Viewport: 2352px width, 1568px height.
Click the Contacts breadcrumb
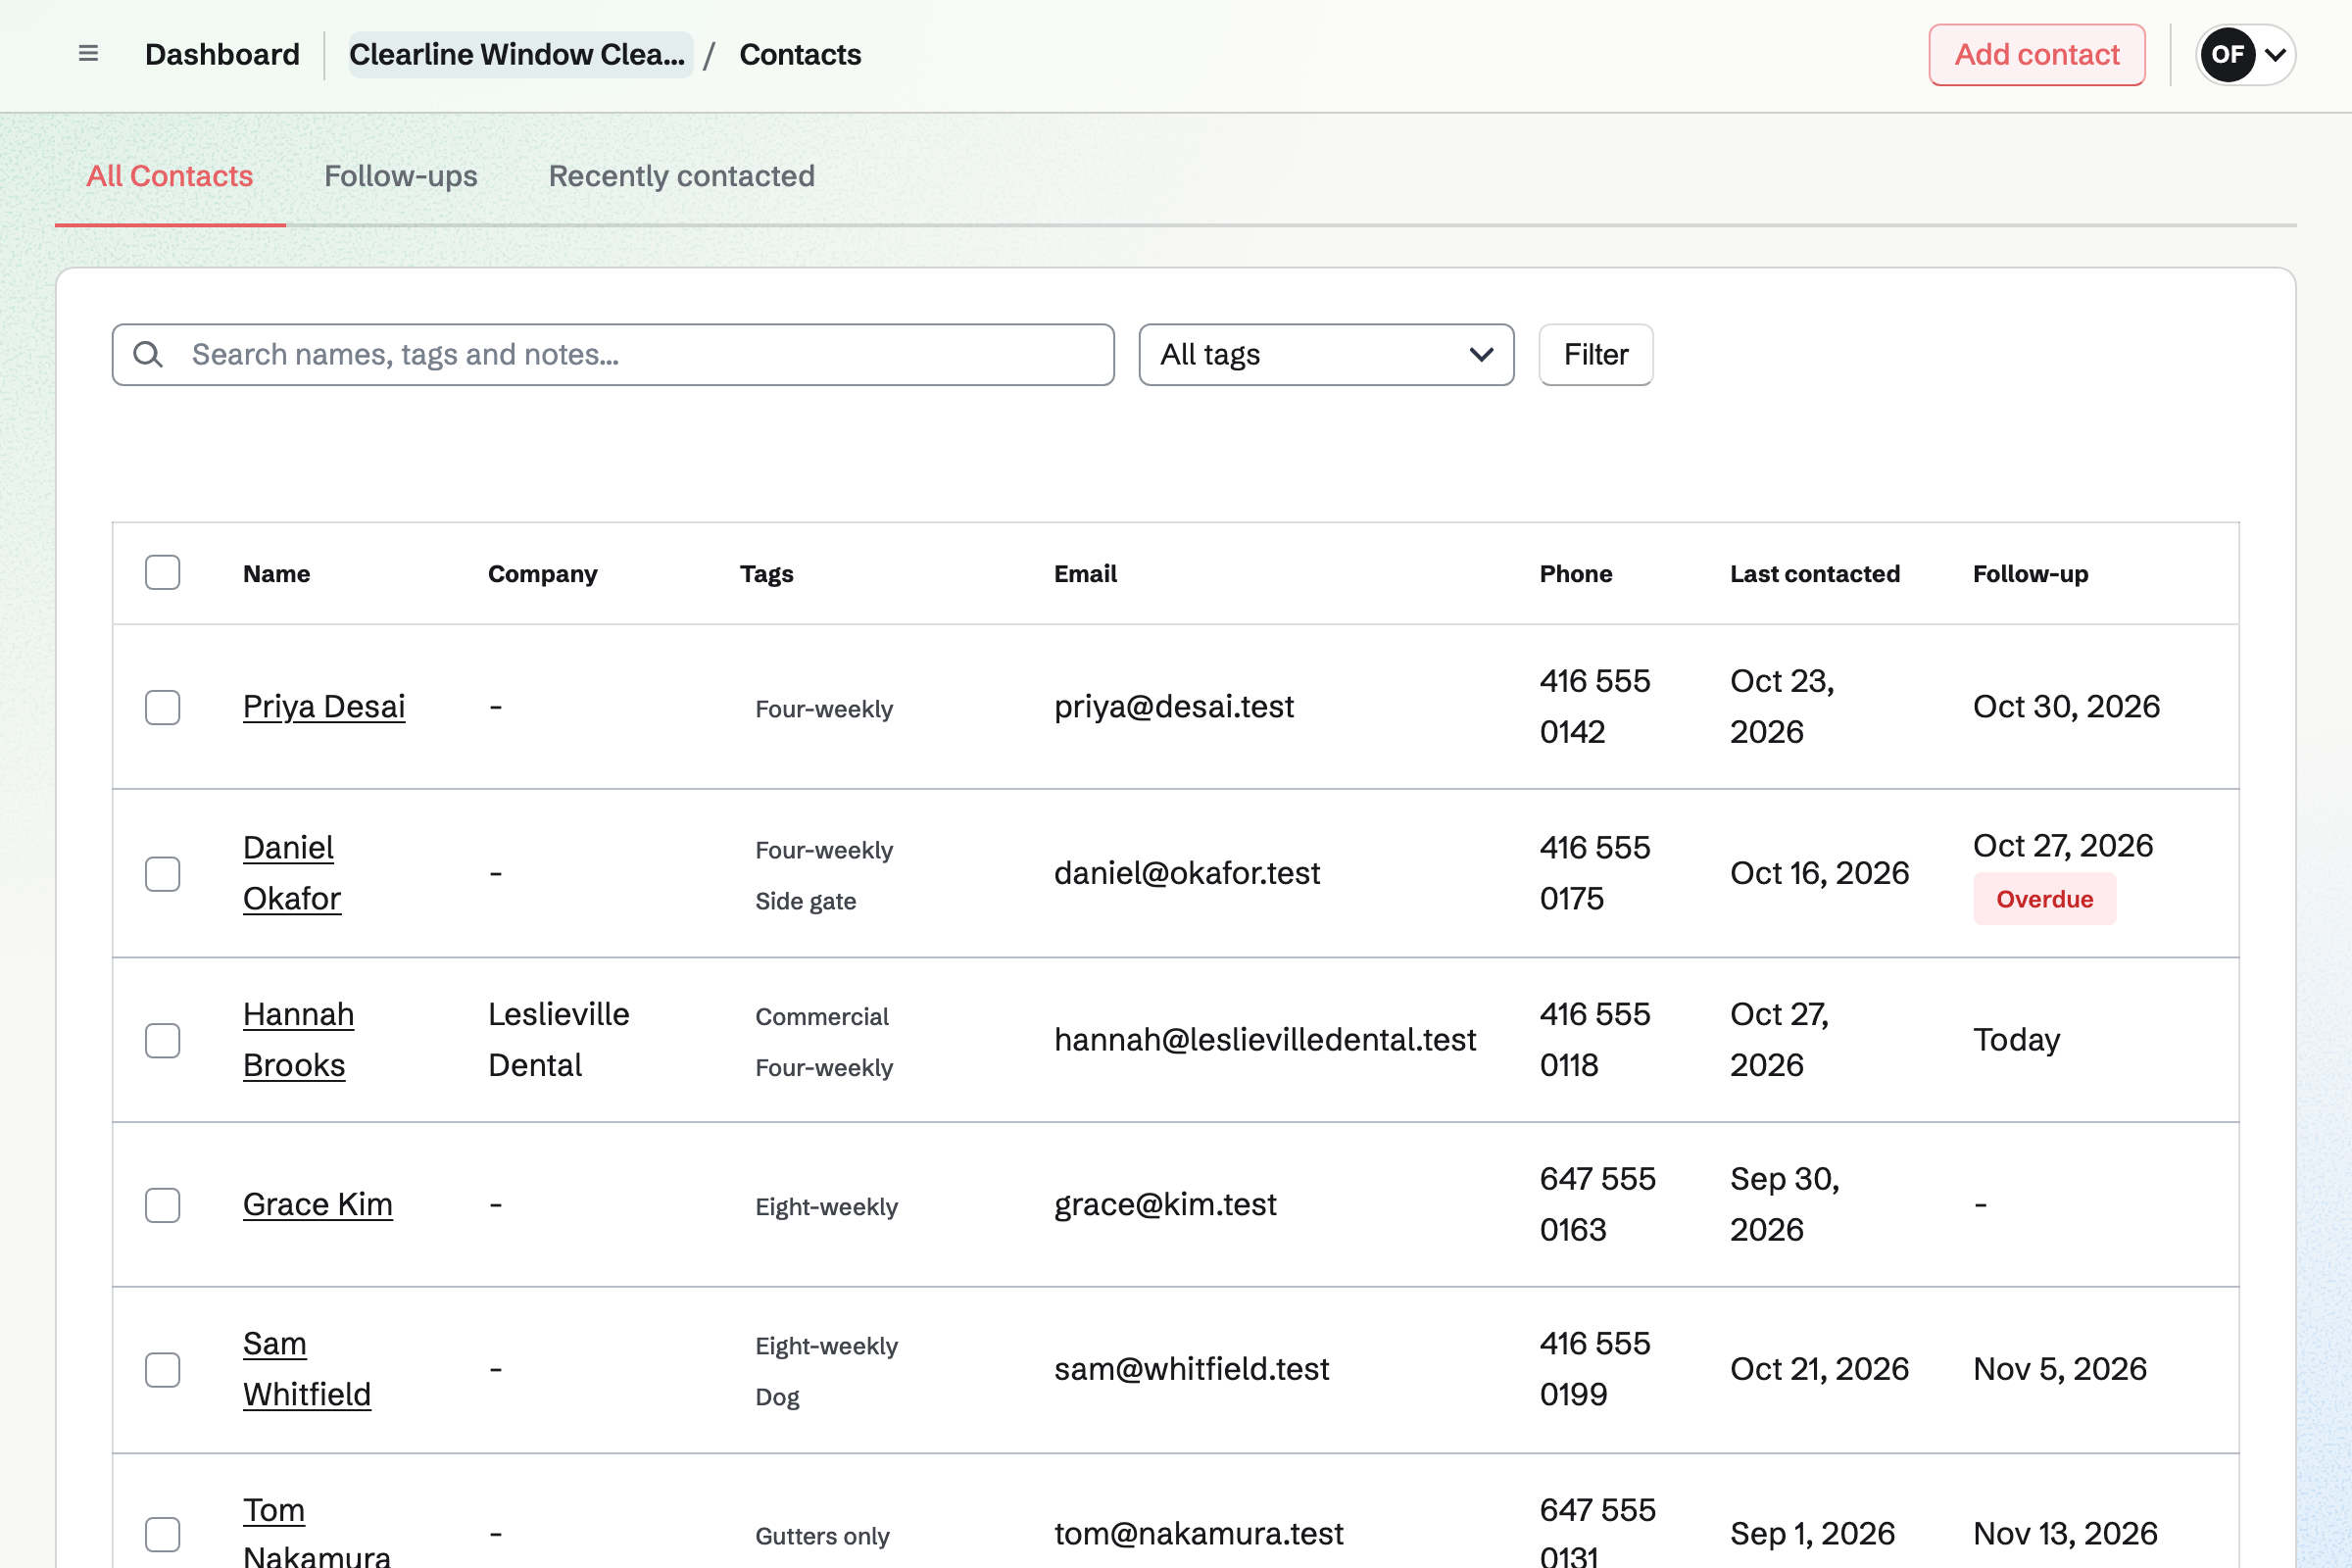pyautogui.click(x=800, y=54)
